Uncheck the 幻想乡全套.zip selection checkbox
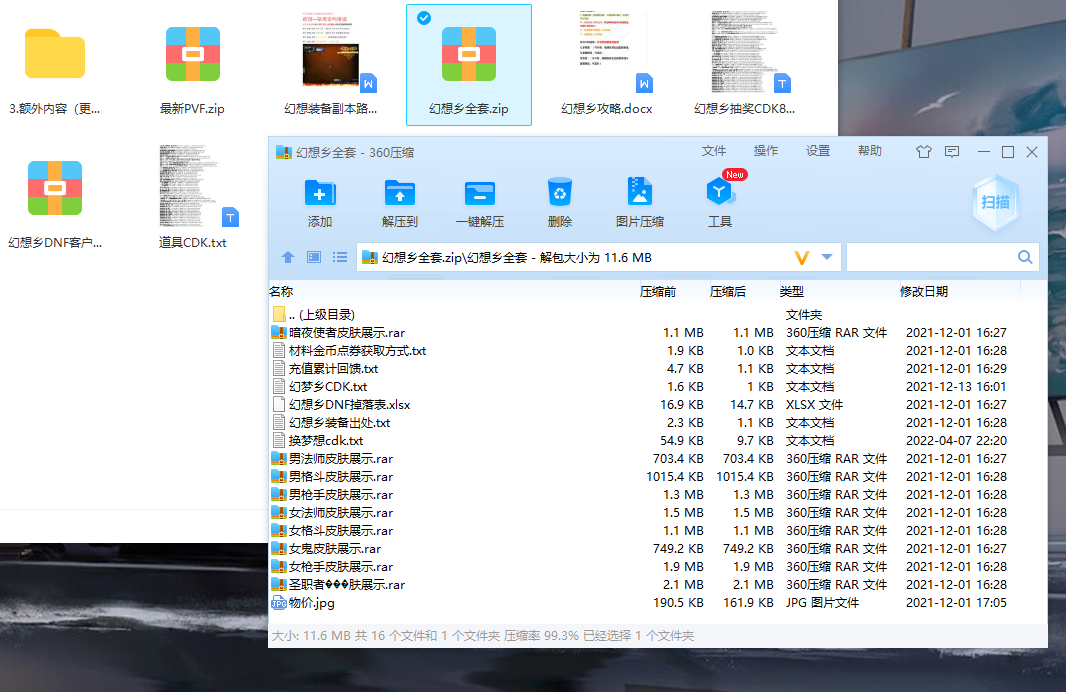Screen dimensions: 1066x692 (424, 18)
